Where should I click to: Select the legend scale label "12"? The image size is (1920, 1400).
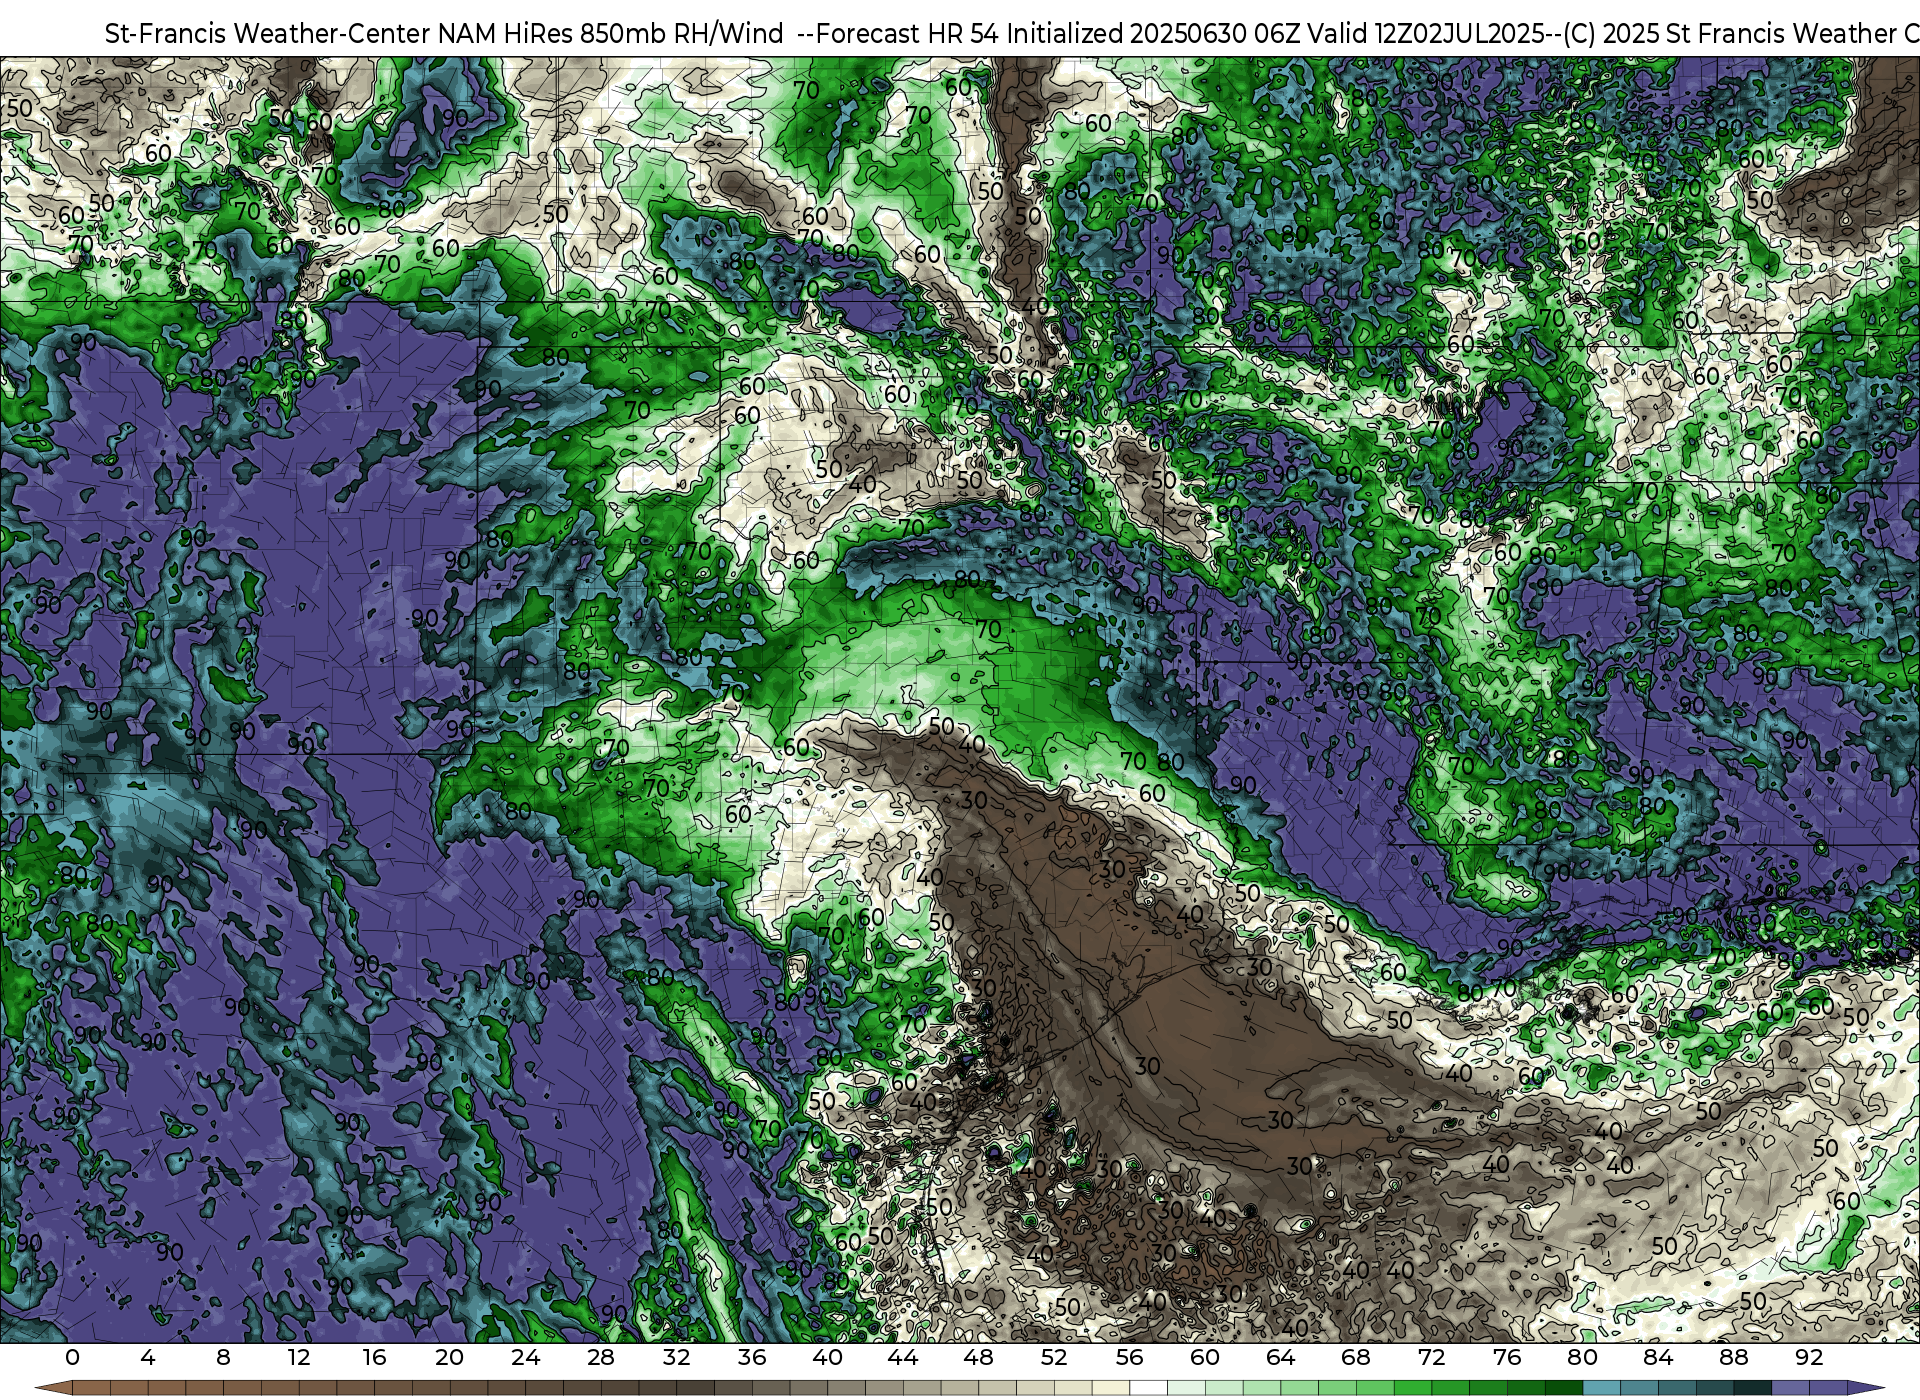pos(299,1357)
